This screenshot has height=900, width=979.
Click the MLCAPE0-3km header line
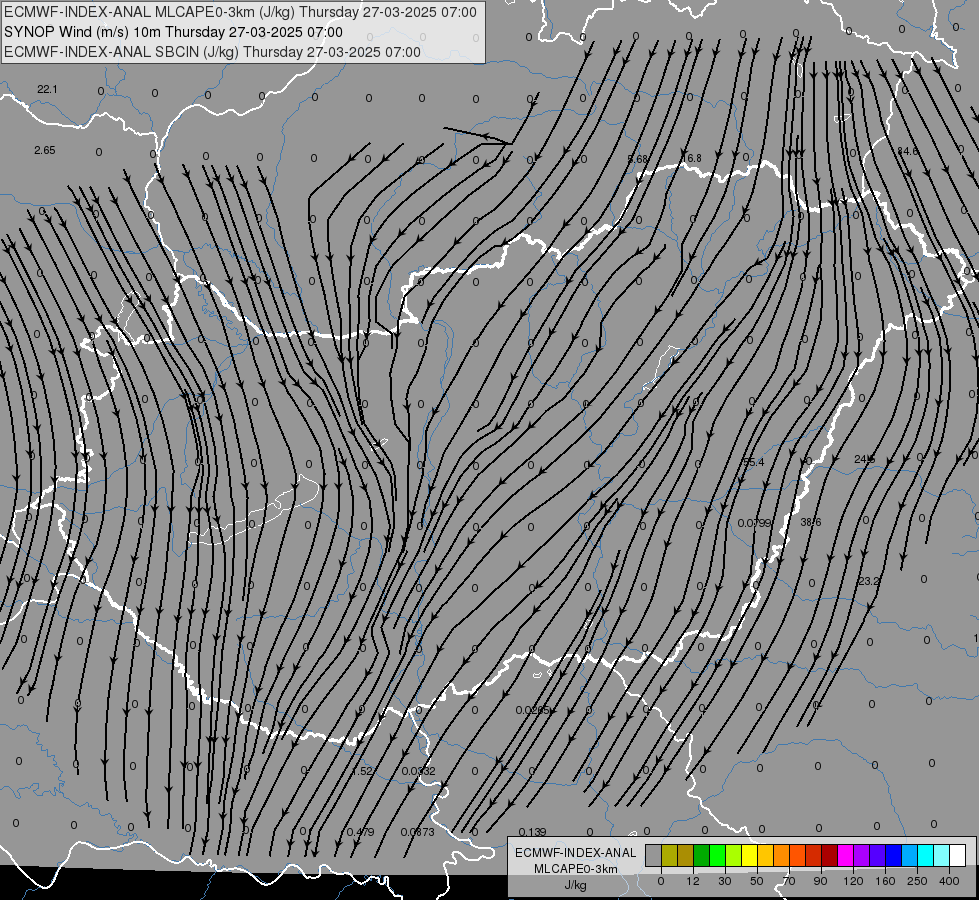(x=240, y=12)
